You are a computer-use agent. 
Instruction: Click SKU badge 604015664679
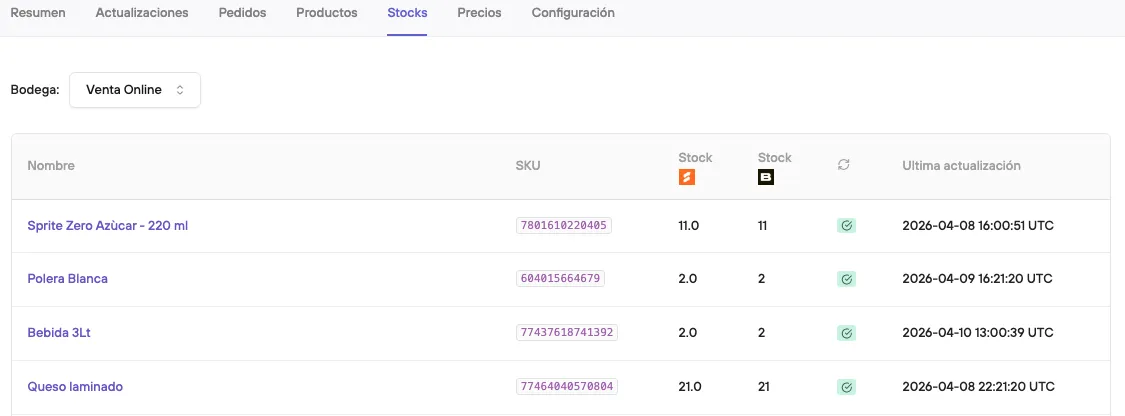(x=560, y=279)
